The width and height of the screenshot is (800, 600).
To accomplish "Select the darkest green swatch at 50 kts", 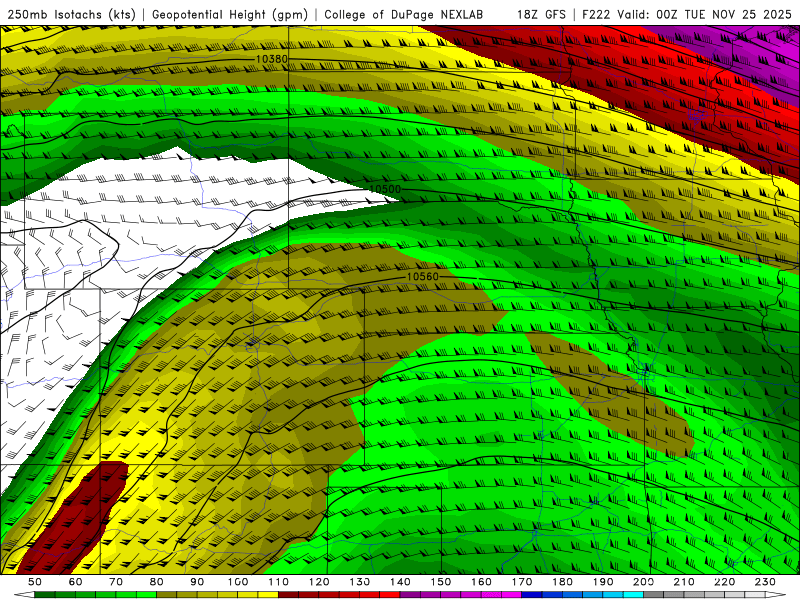I will (x=45, y=595).
